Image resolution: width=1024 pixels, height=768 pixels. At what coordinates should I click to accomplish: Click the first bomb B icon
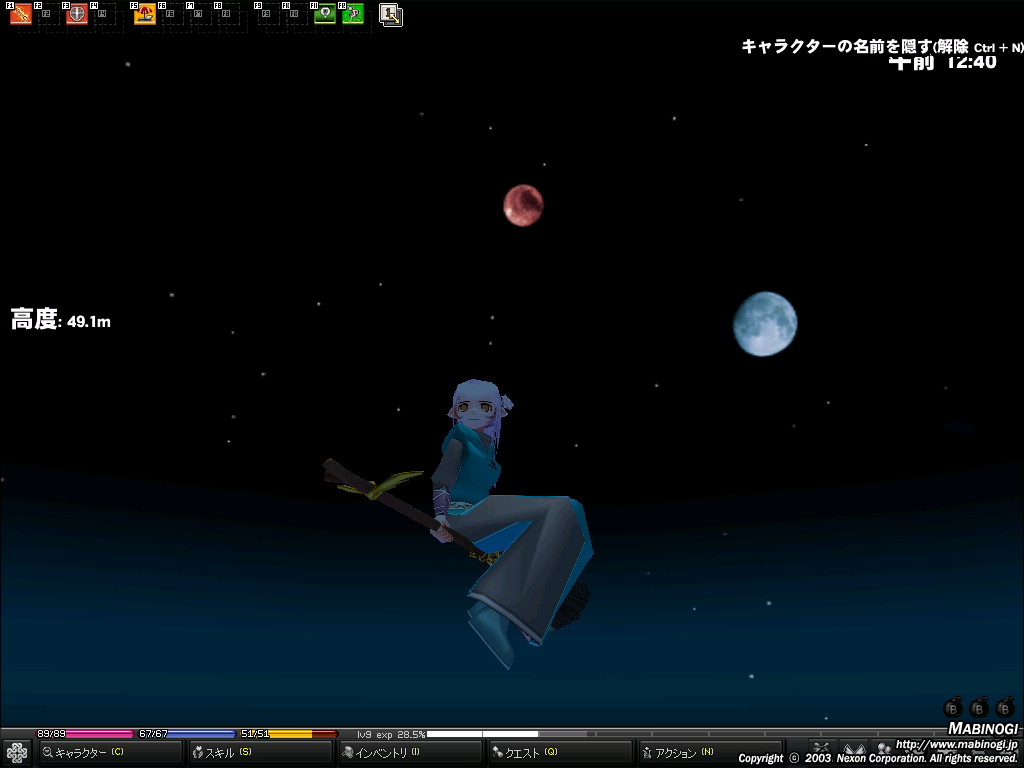pyautogui.click(x=953, y=707)
